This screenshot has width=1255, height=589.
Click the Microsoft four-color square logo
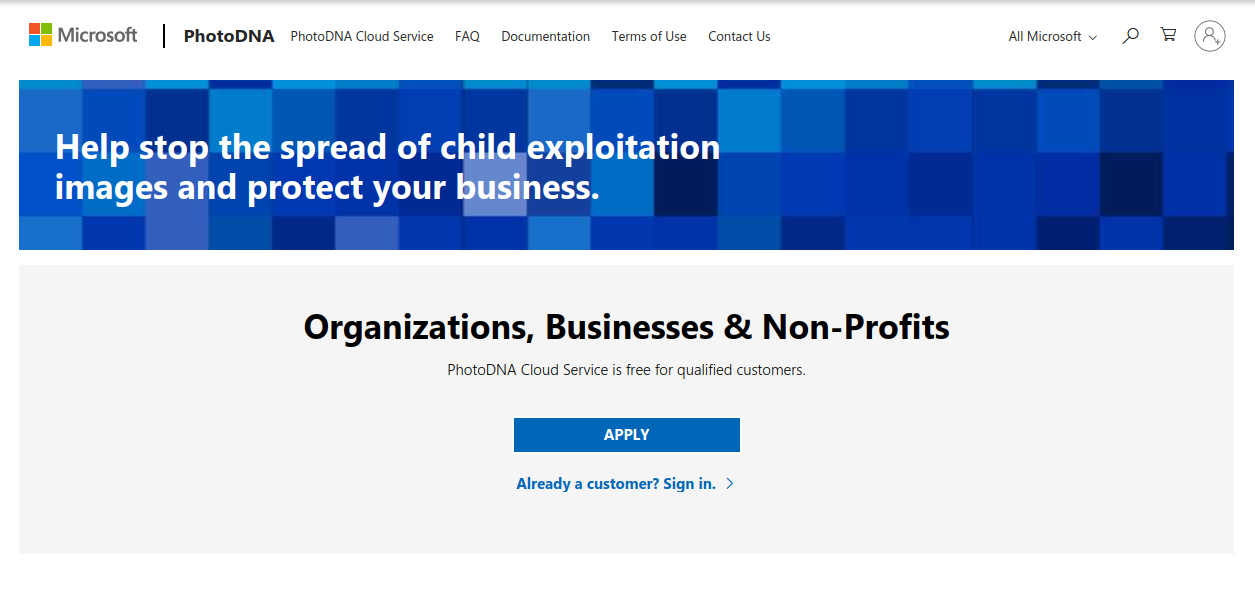pos(40,35)
